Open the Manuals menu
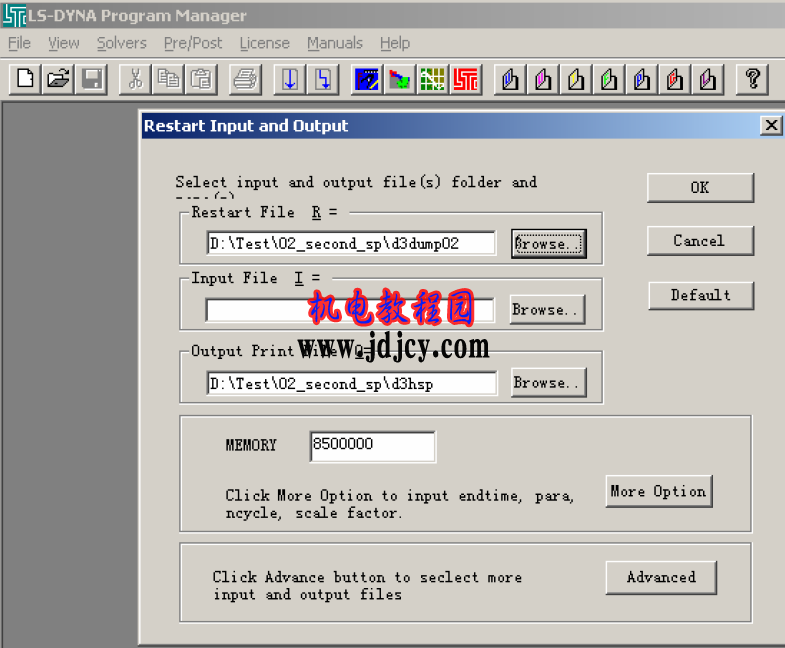Screen dimensions: 785x648 pyautogui.click(x=335, y=44)
